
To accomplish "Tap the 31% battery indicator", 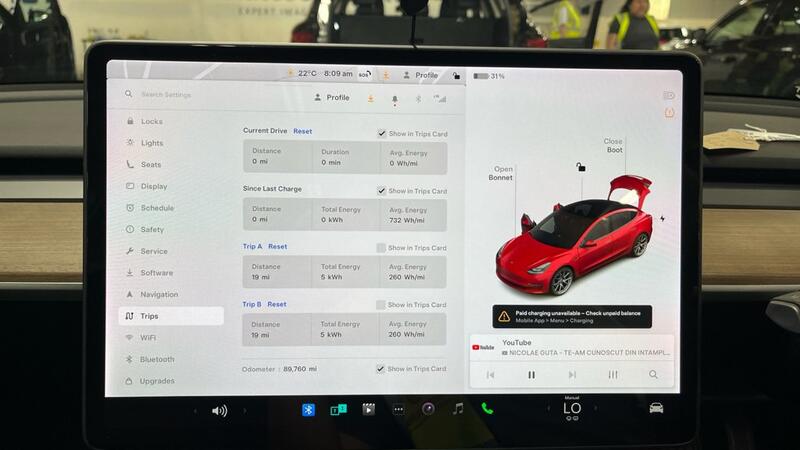I will click(x=489, y=76).
